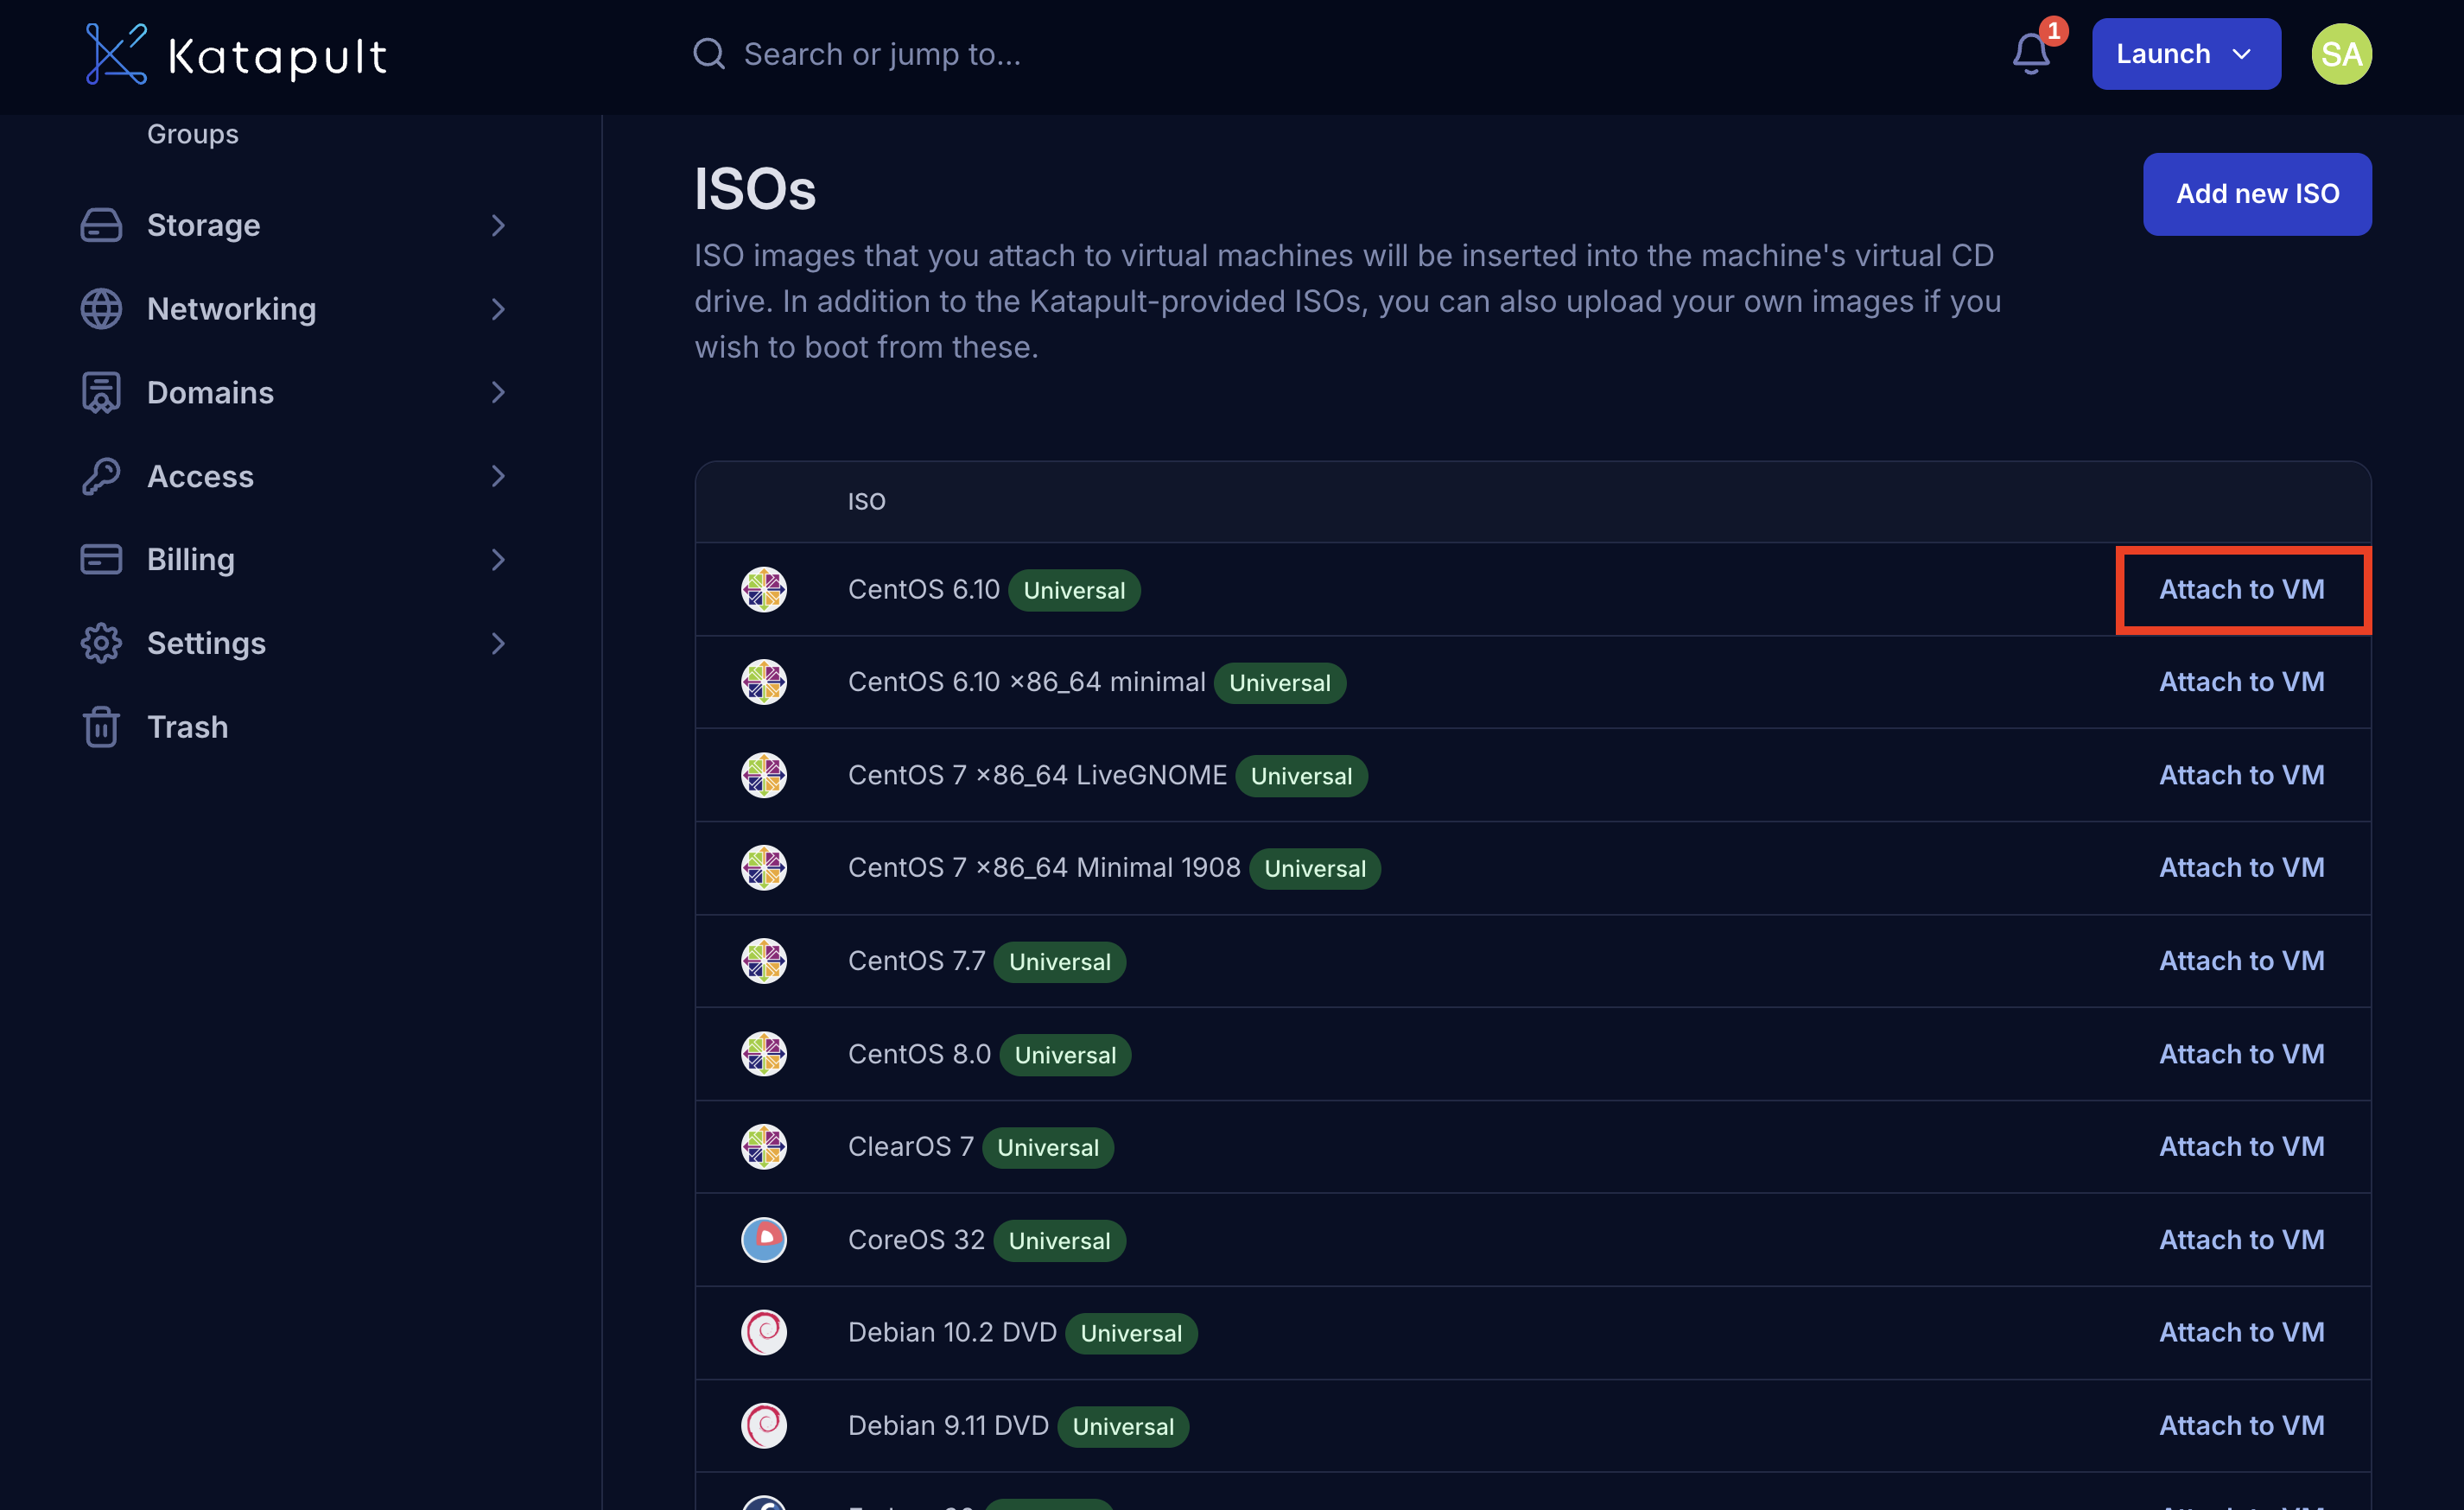Click the Settings gear icon in sidebar

click(101, 643)
